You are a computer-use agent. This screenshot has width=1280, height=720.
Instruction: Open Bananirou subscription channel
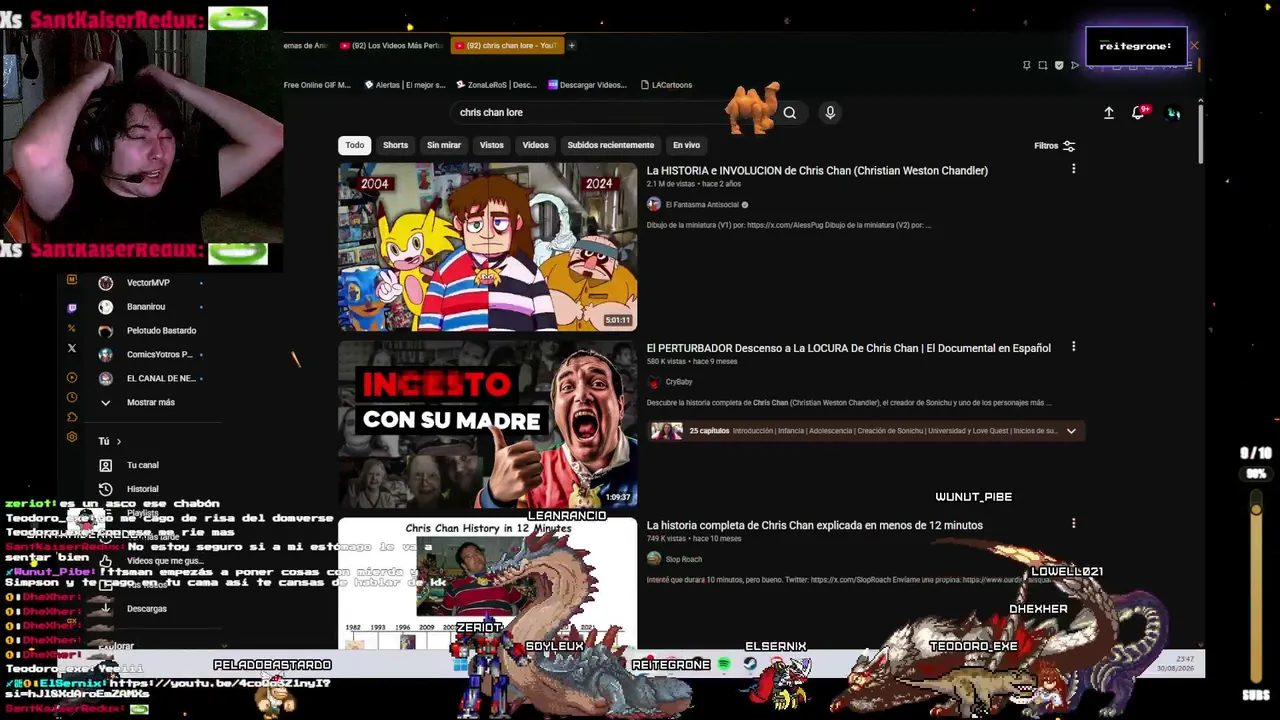146,307
